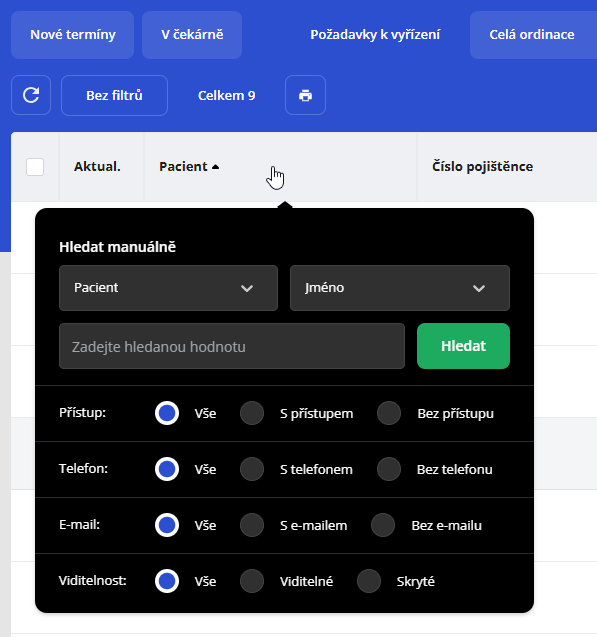Open the Celá ordinace tab
This screenshot has width=597, height=637.
click(x=532, y=35)
